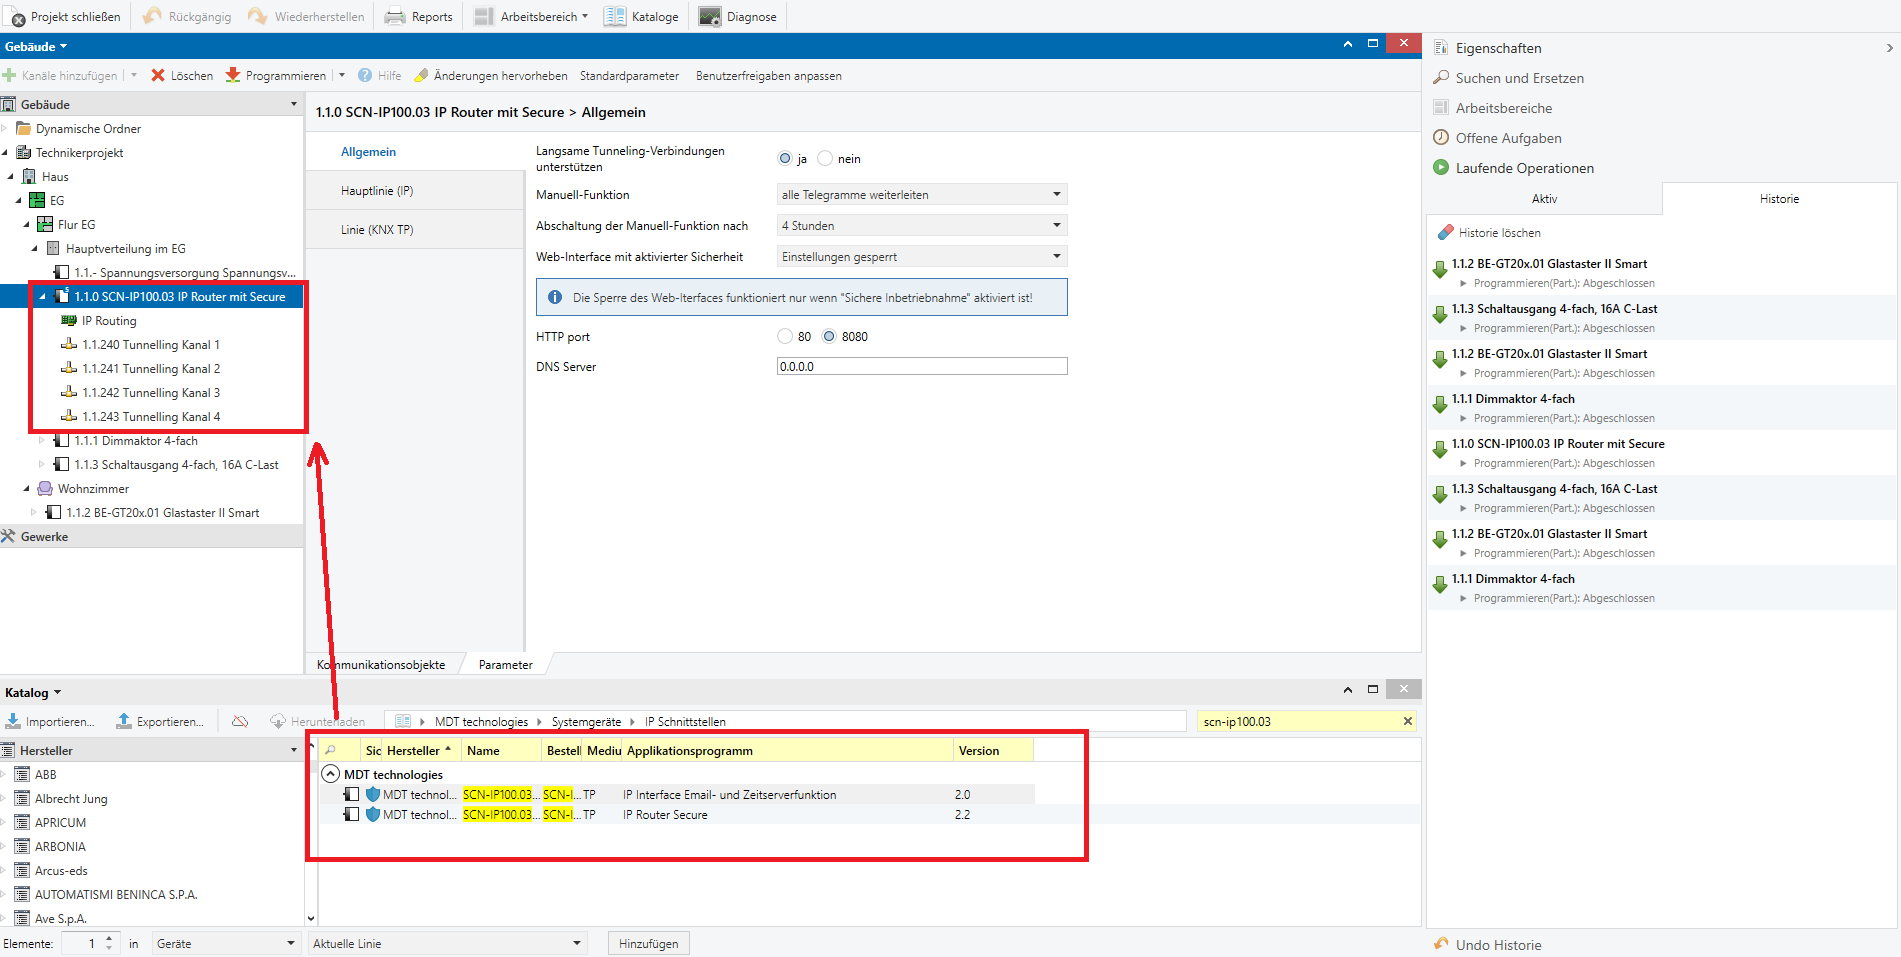Open the Geräte combo box
The width and height of the screenshot is (1901, 957).
pyautogui.click(x=227, y=943)
